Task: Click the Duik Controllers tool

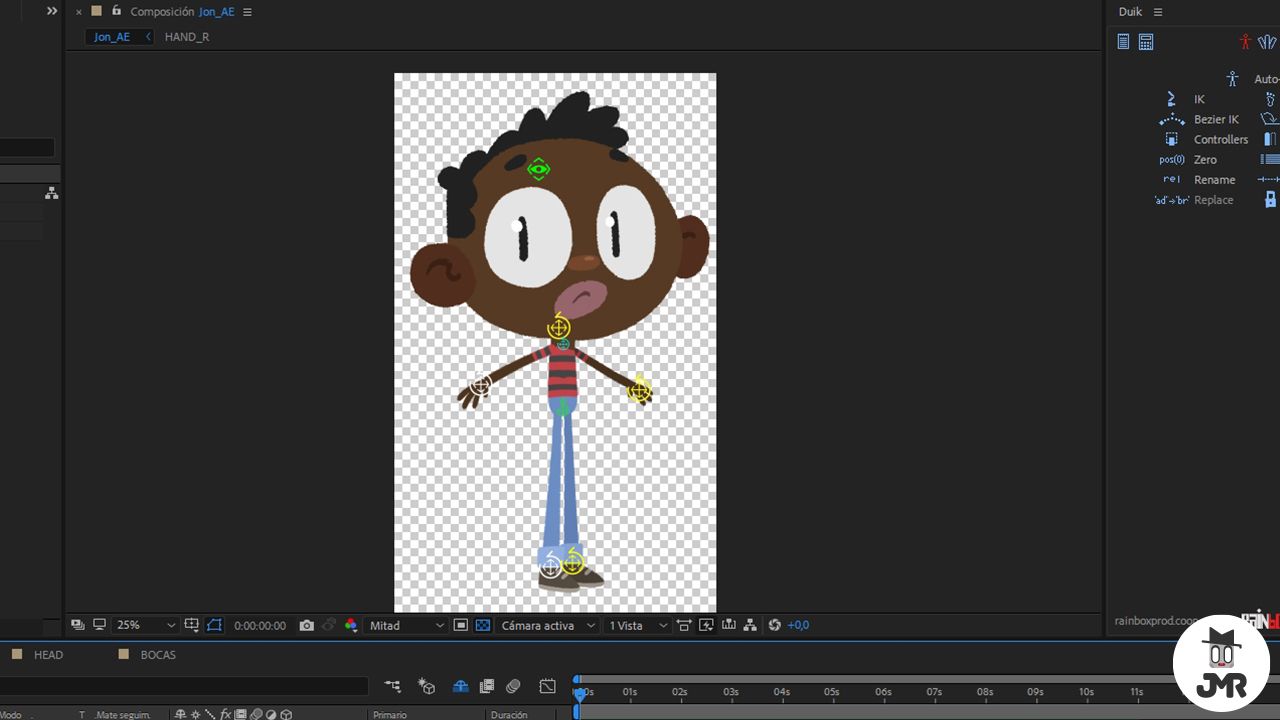Action: pos(1204,139)
